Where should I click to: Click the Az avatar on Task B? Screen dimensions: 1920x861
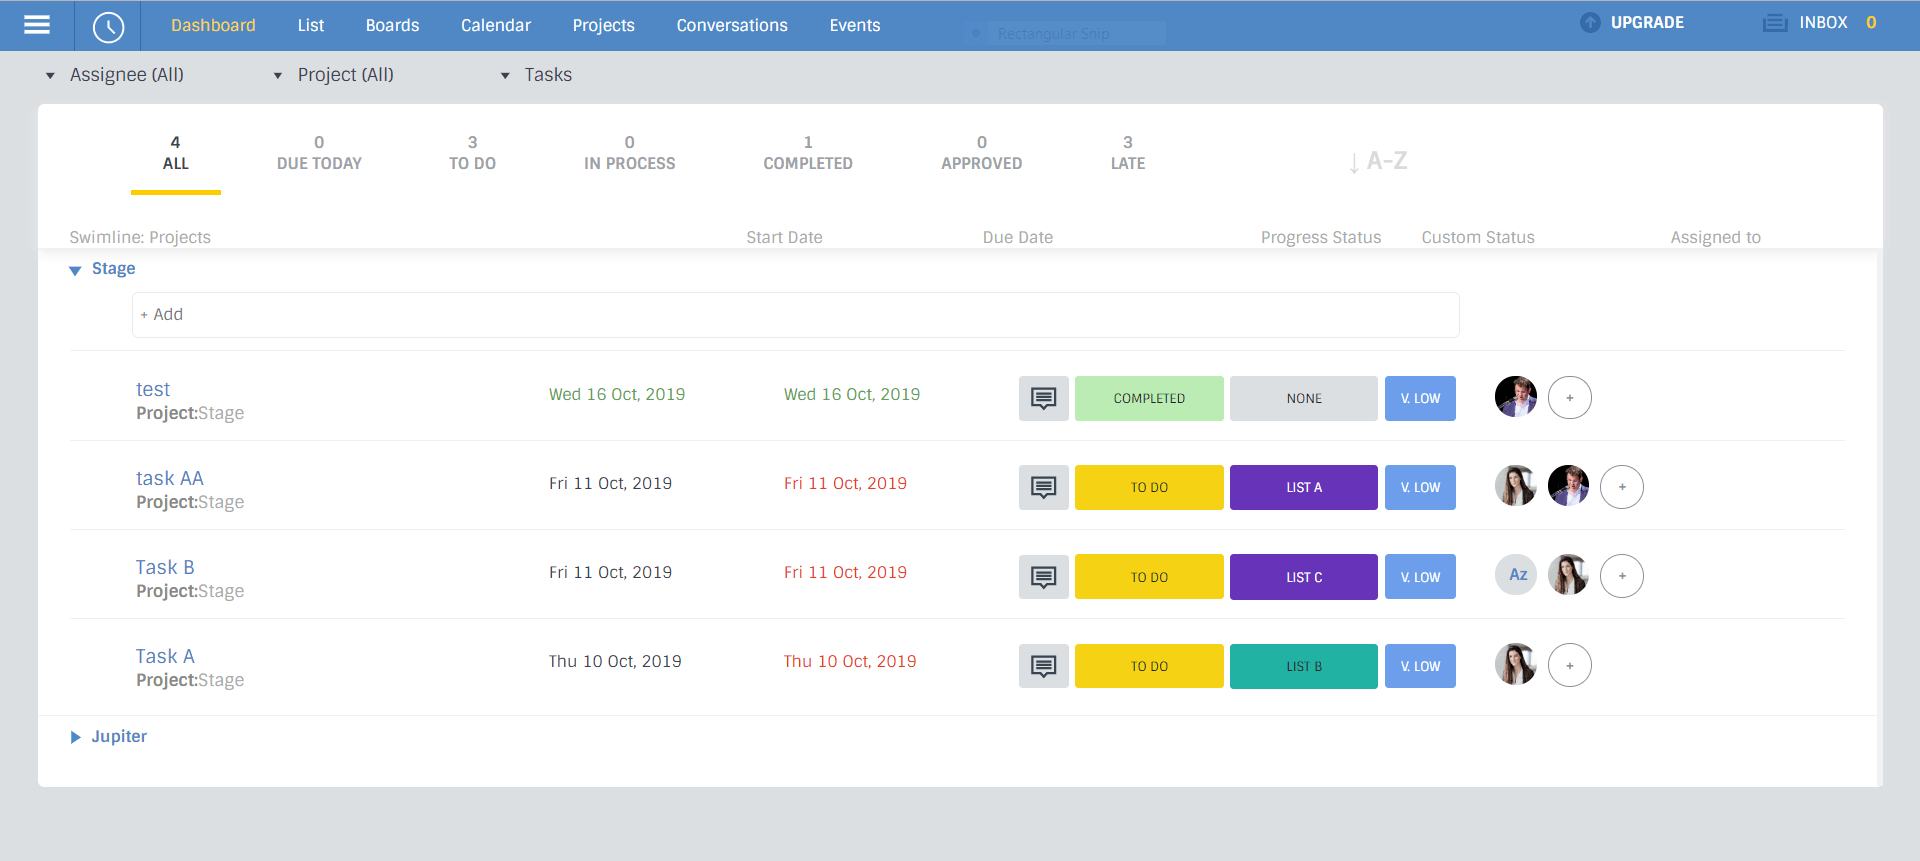[x=1516, y=575]
